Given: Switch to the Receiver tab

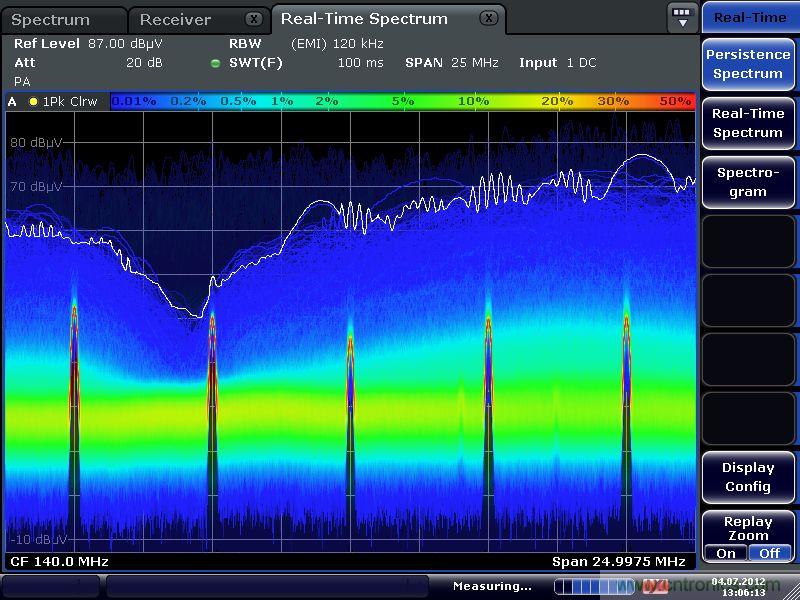Looking at the screenshot, I should (x=176, y=20).
